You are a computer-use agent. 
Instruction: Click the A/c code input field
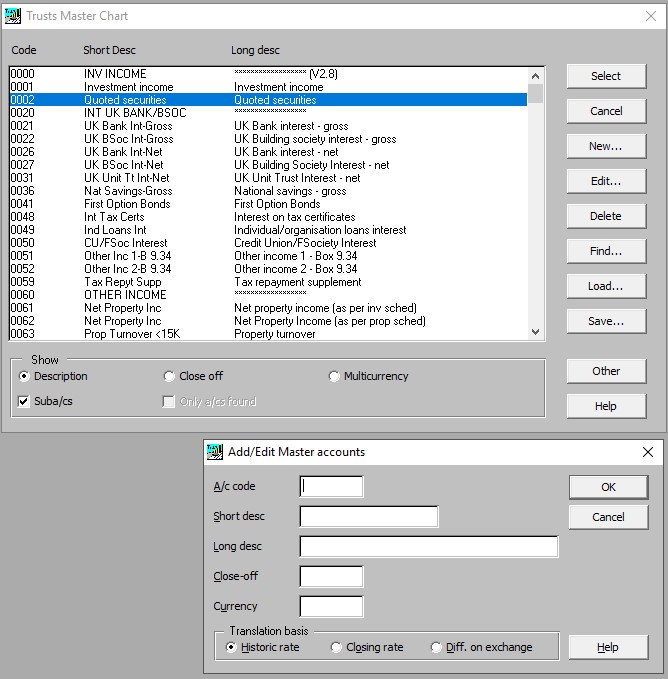331,487
